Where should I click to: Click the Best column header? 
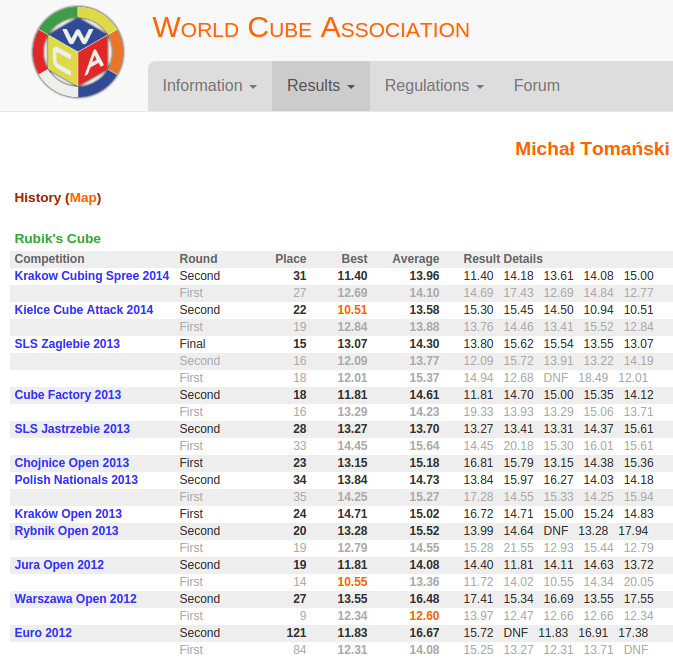click(x=355, y=259)
